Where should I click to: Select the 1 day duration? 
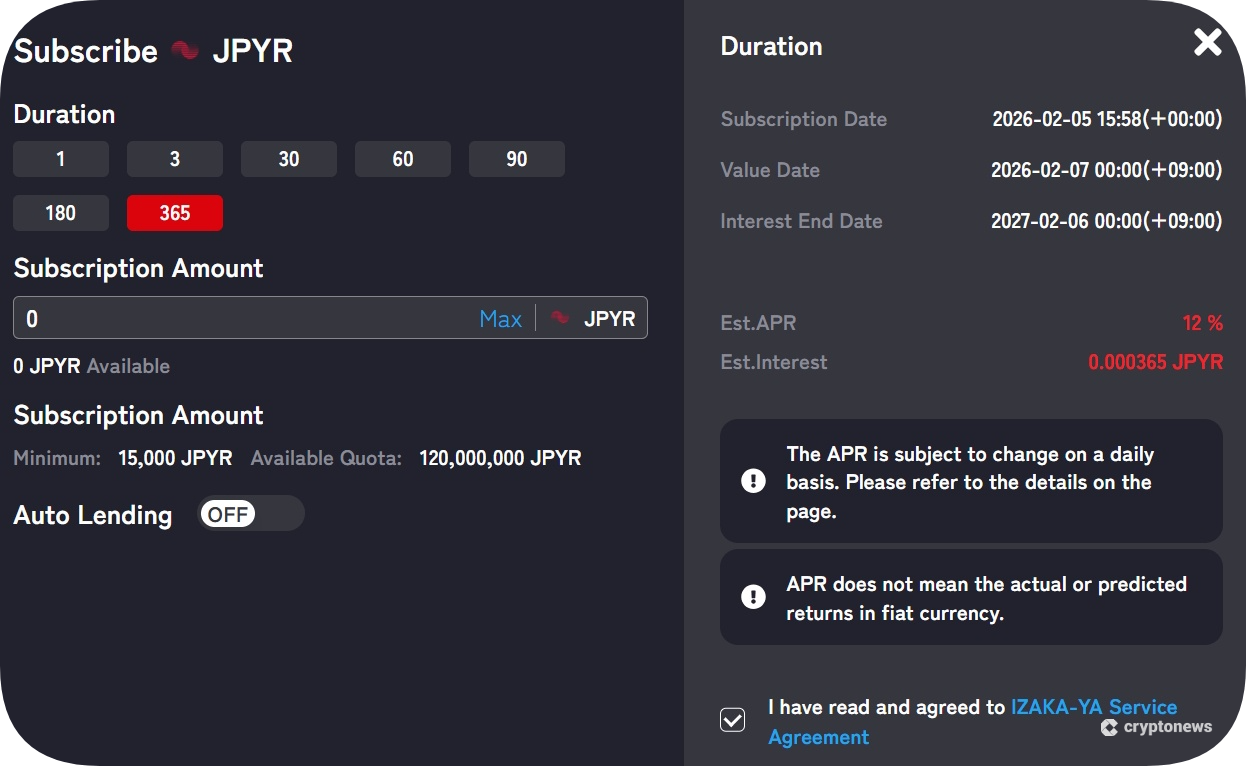(61, 159)
